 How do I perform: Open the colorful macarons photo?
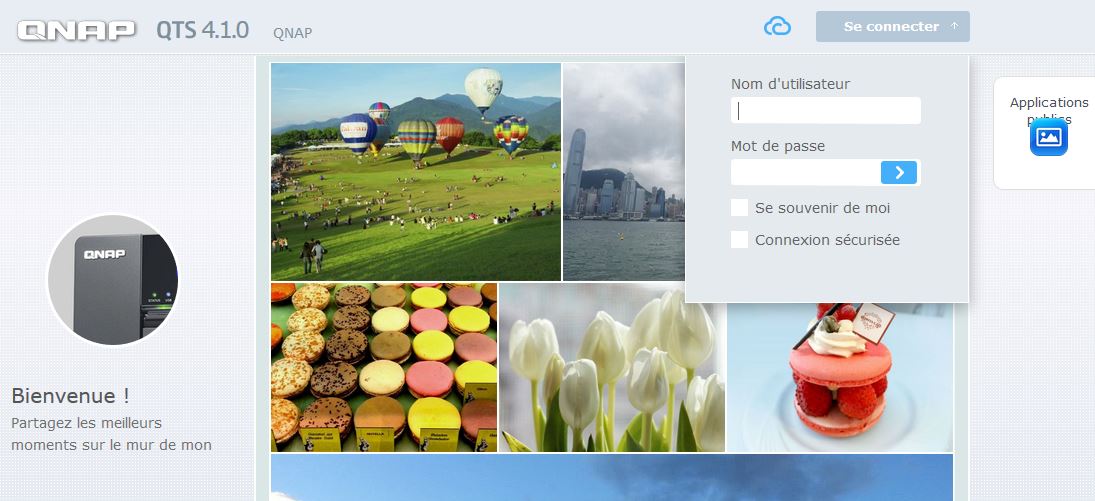click(384, 368)
